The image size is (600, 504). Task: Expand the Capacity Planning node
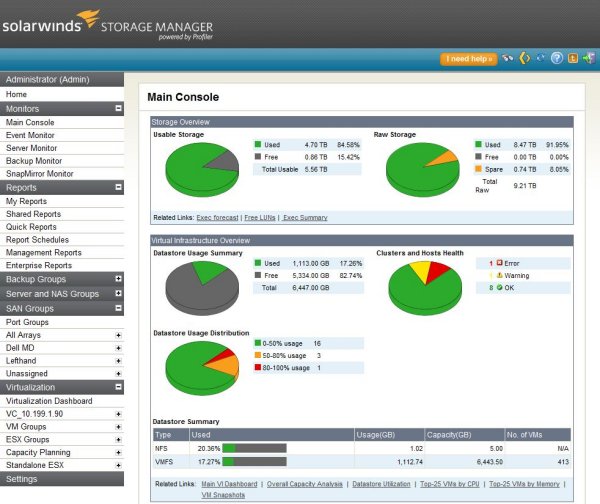119,453
